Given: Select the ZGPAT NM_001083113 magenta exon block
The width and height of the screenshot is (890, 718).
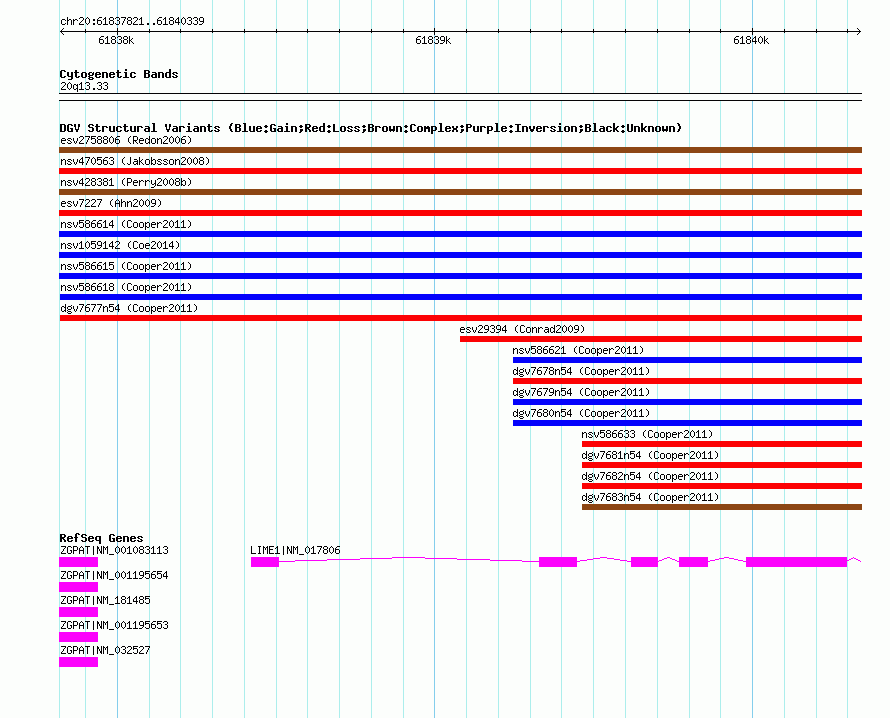Looking at the screenshot, I should 78,562.
